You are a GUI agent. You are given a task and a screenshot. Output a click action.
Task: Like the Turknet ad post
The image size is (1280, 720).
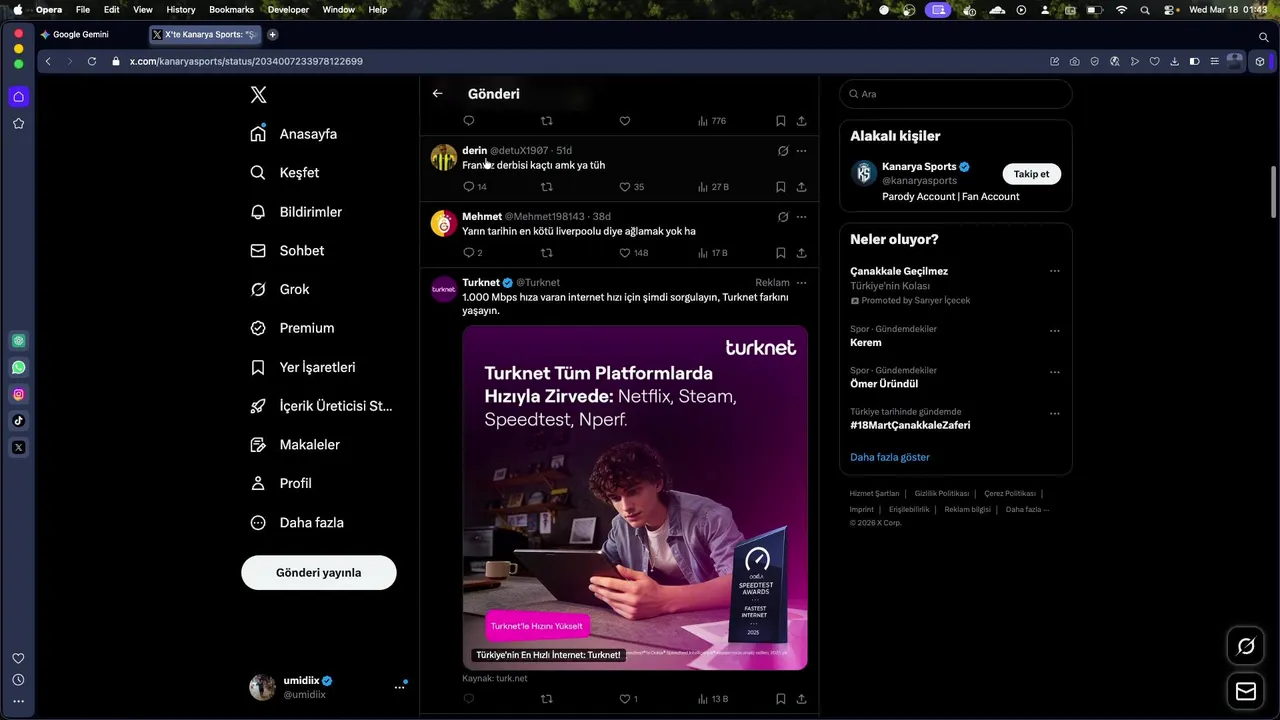(x=625, y=699)
